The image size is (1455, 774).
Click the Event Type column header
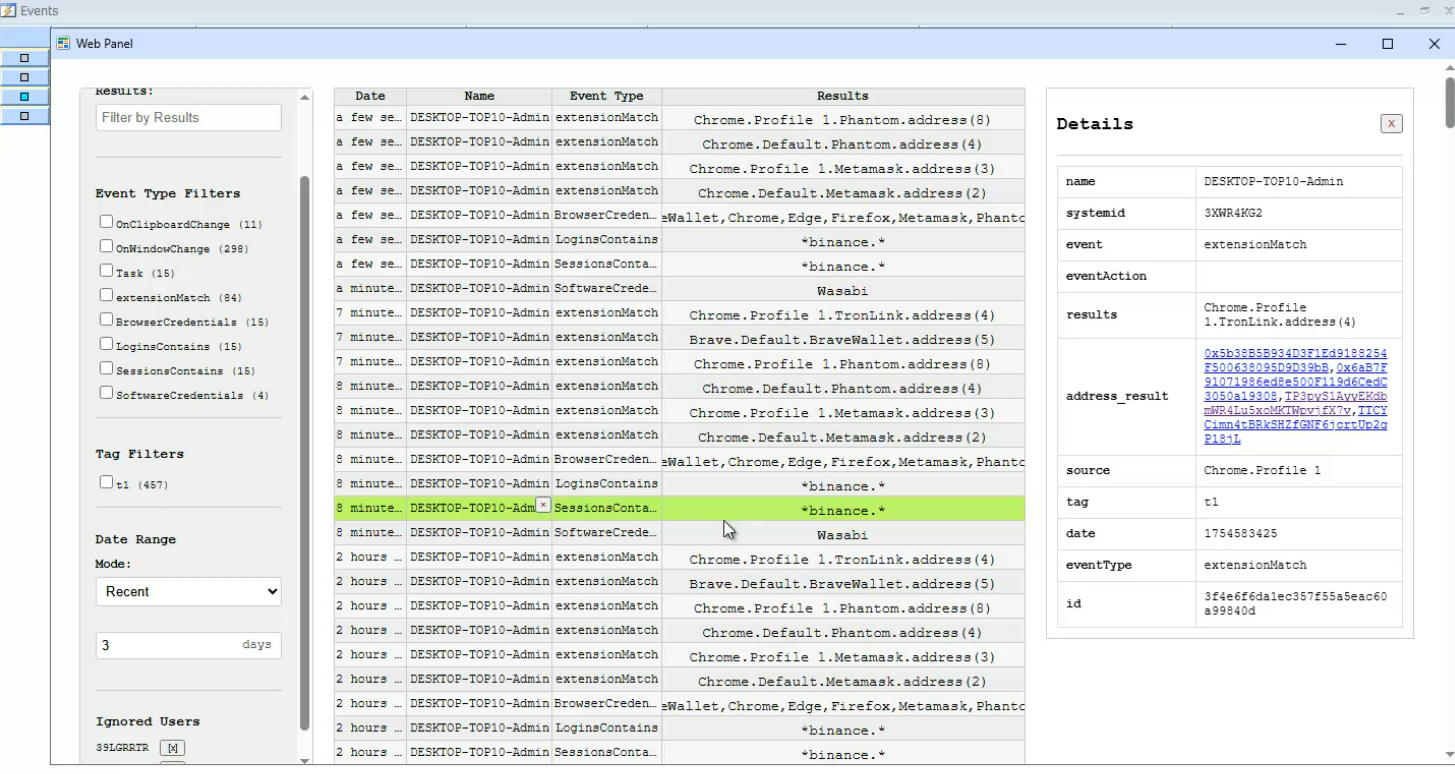[x=607, y=96]
